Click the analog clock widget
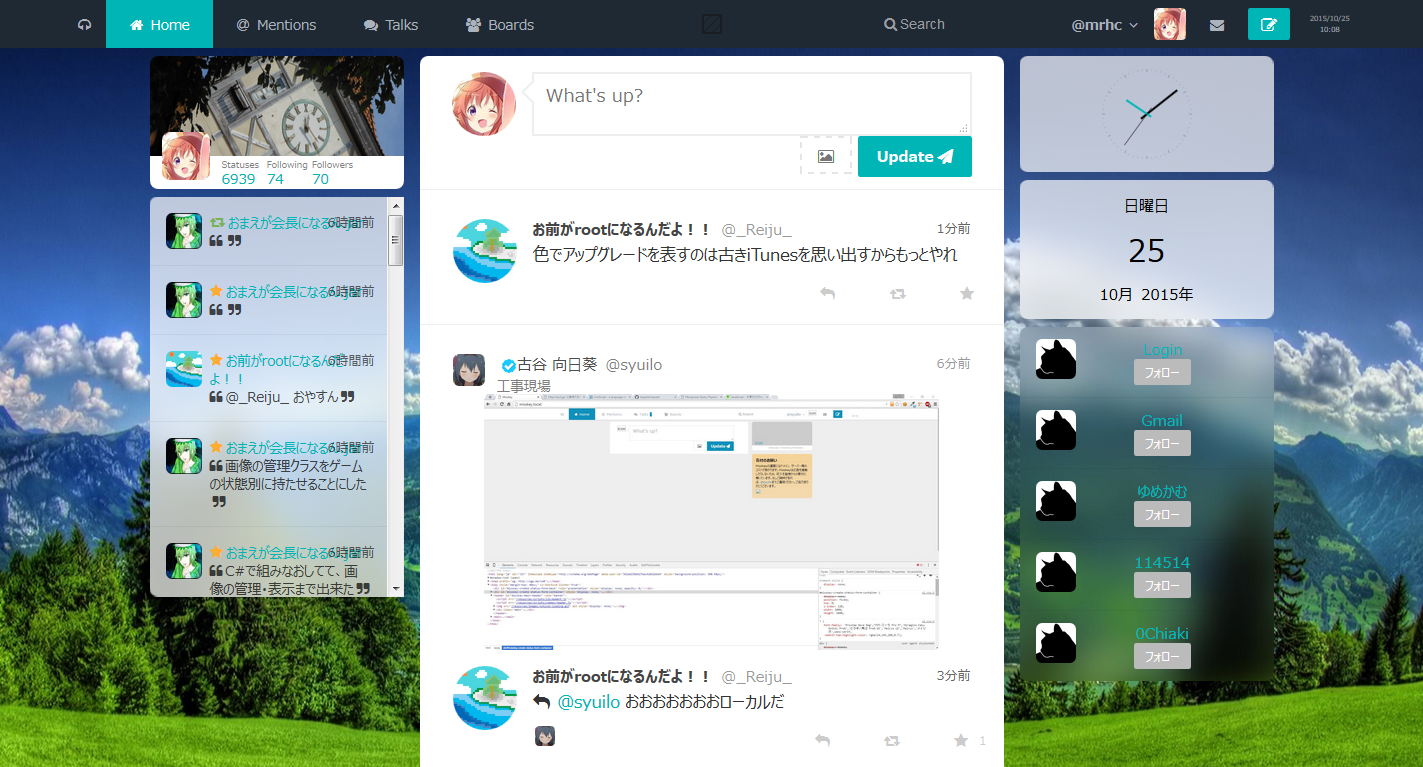Screen dimensions: 1423x767 pyautogui.click(x=1146, y=113)
